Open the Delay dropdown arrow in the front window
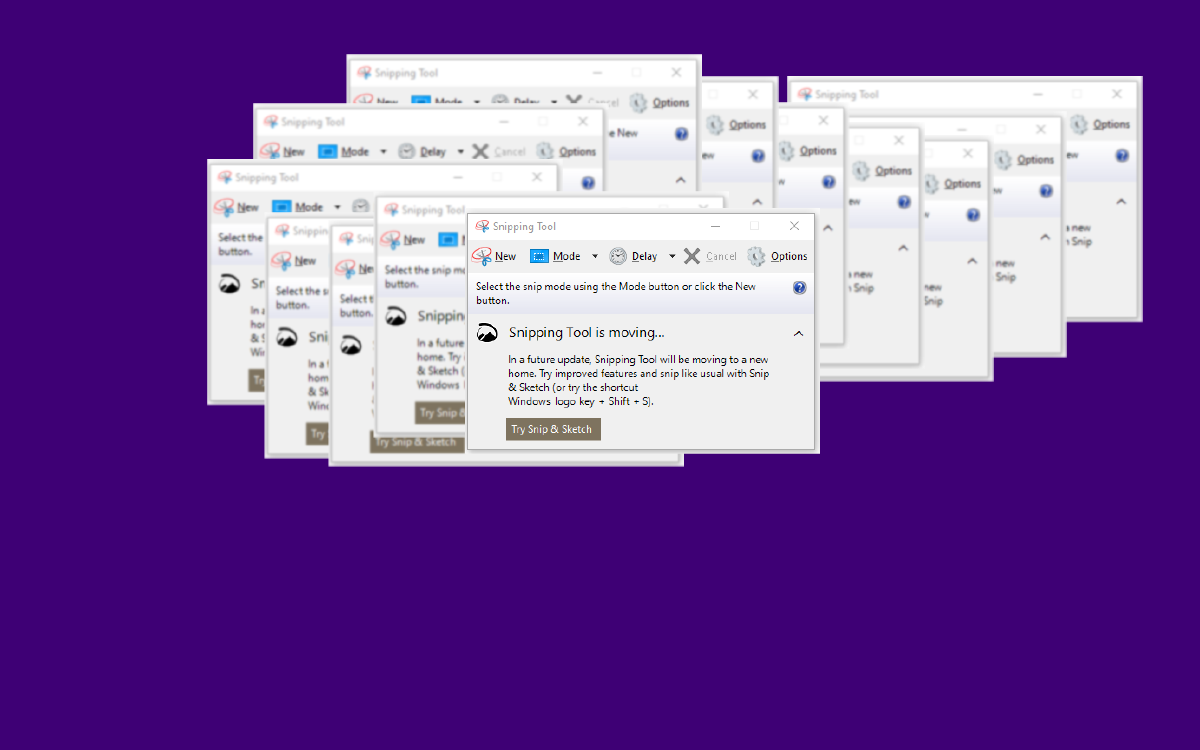Screen dimensions: 1200x750 (672, 256)
